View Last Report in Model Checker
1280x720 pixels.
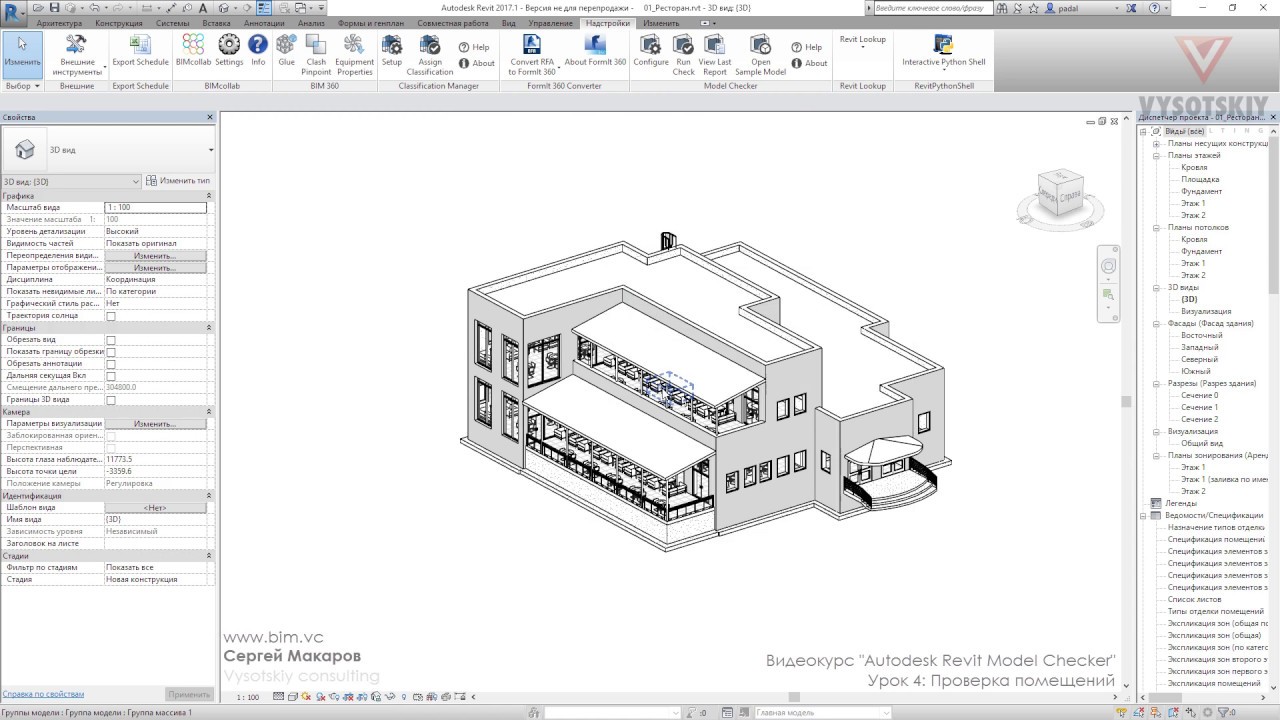(715, 54)
